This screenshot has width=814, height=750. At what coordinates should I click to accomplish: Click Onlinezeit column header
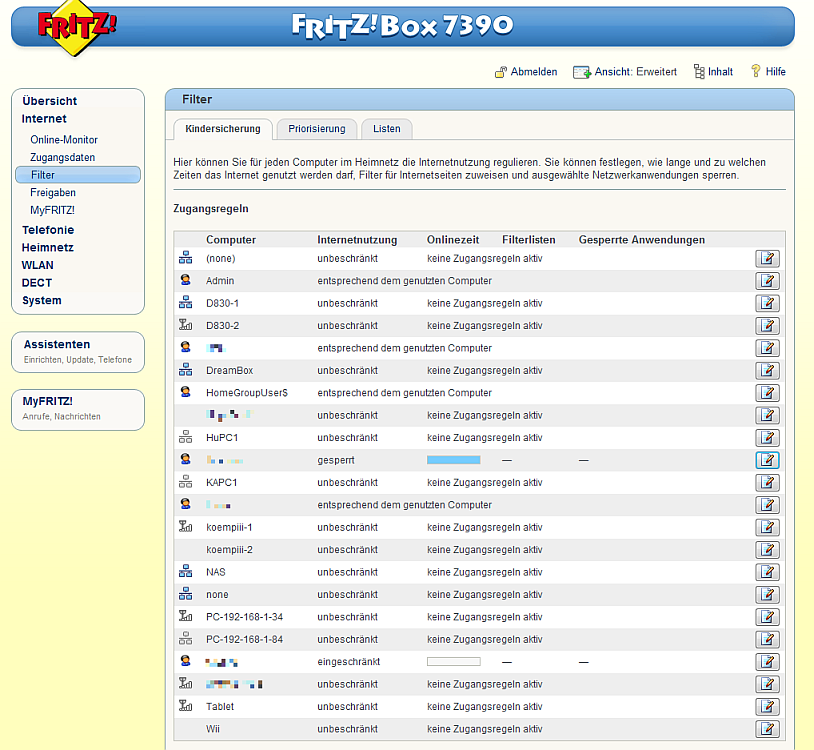[x=453, y=240]
